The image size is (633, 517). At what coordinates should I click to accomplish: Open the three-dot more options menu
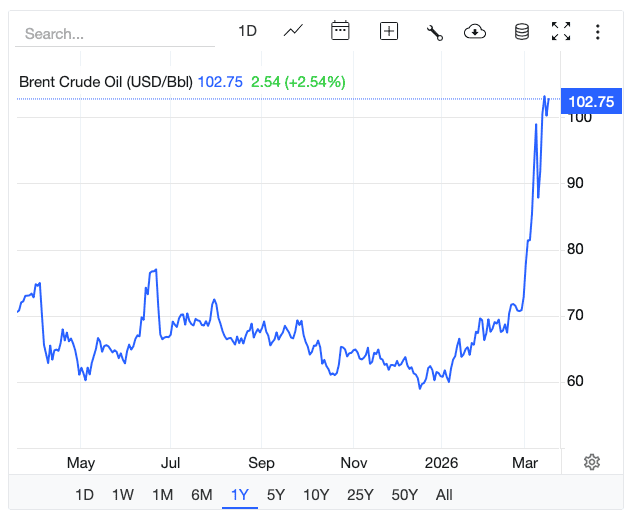[597, 32]
